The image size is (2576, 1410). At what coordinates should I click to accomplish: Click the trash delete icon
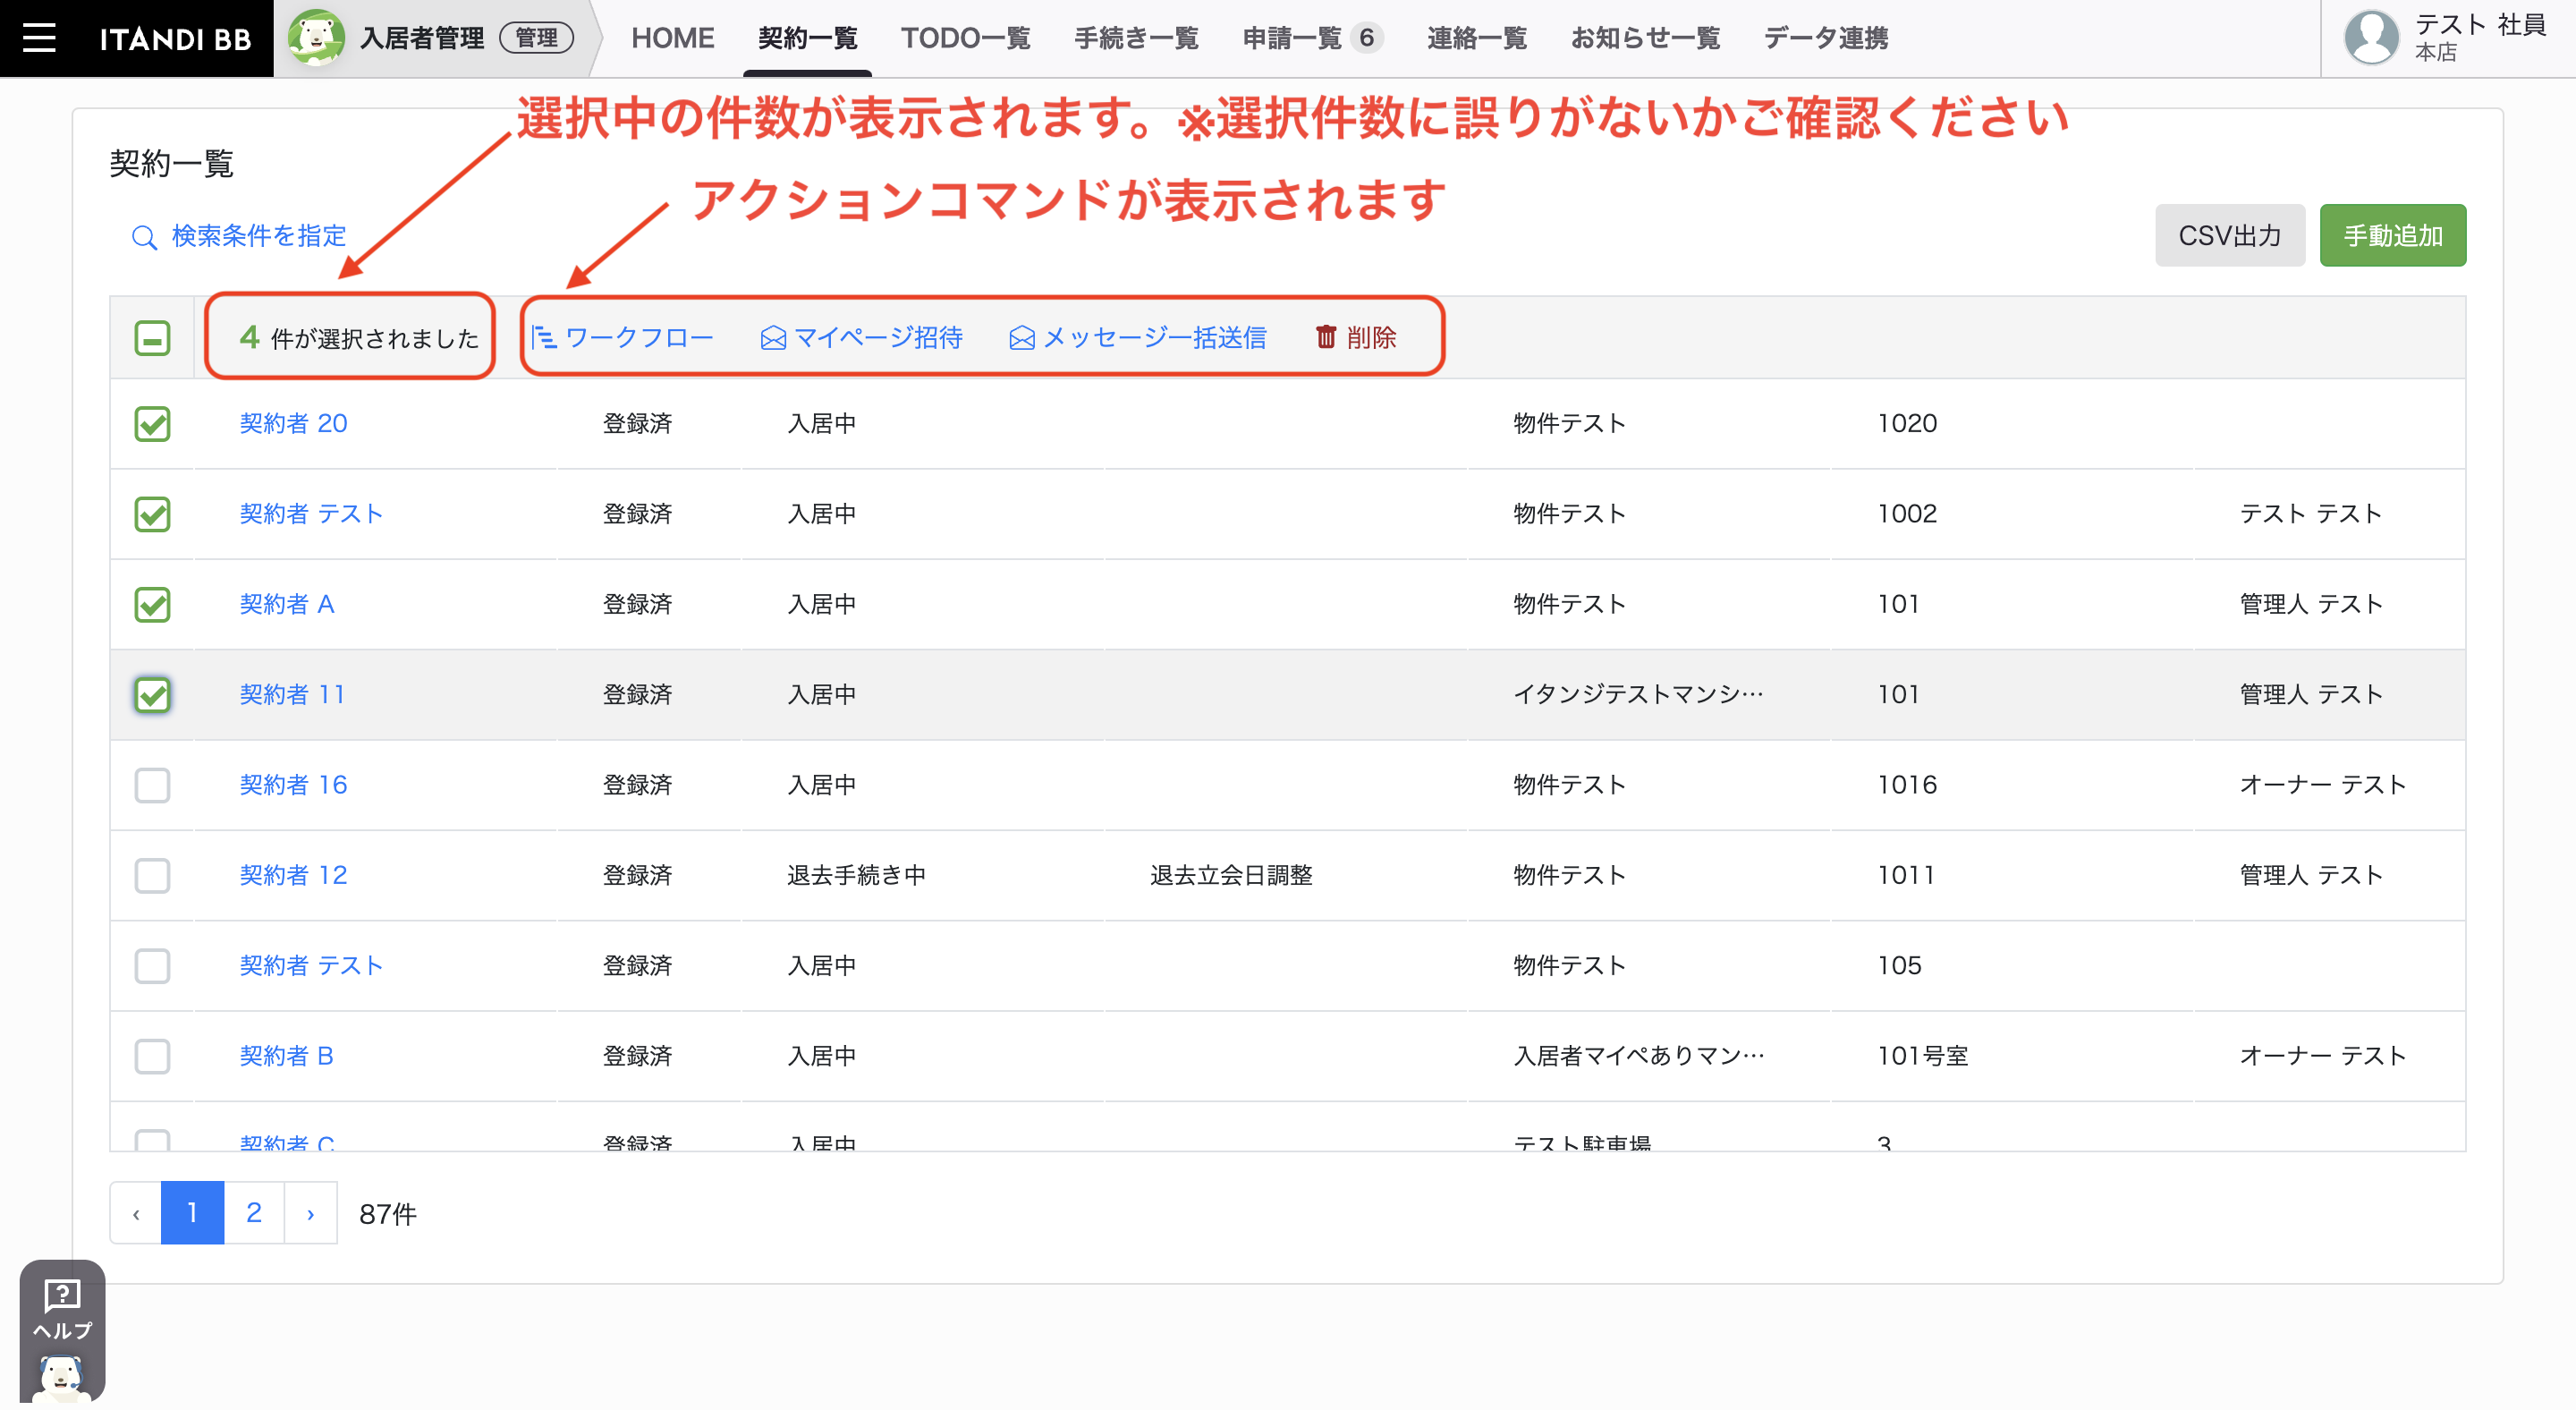coord(1326,337)
